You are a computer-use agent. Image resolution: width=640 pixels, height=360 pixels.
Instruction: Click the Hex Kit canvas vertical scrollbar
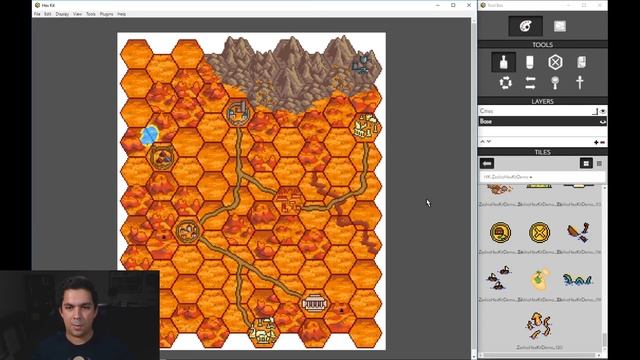(x=474, y=188)
